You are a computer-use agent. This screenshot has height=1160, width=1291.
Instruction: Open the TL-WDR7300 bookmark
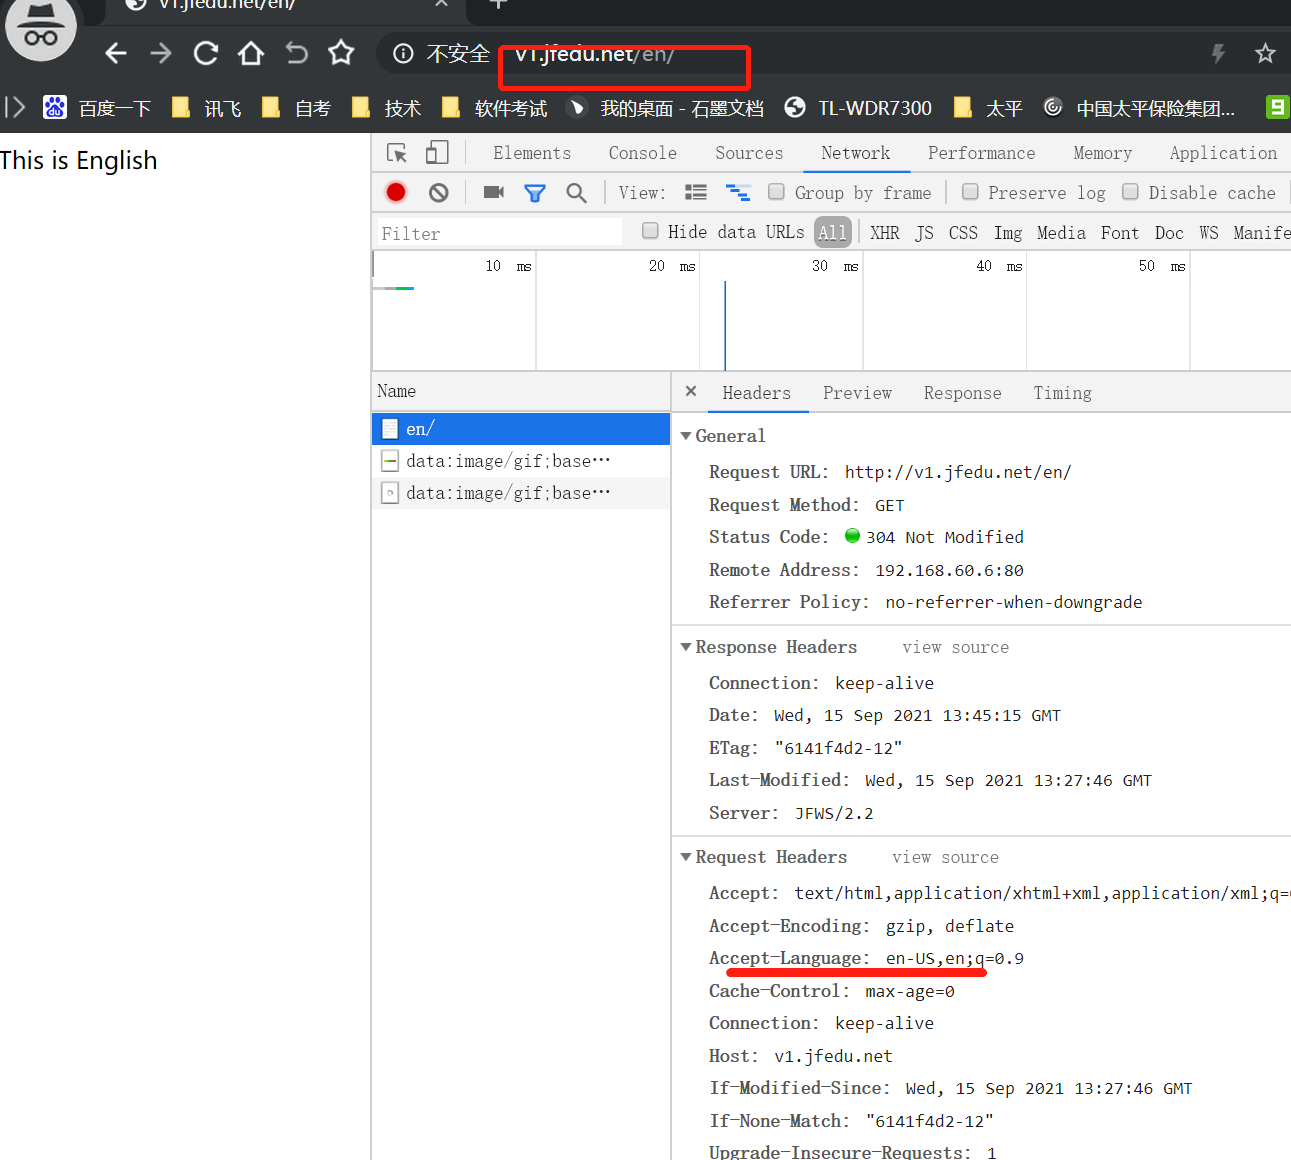(858, 108)
